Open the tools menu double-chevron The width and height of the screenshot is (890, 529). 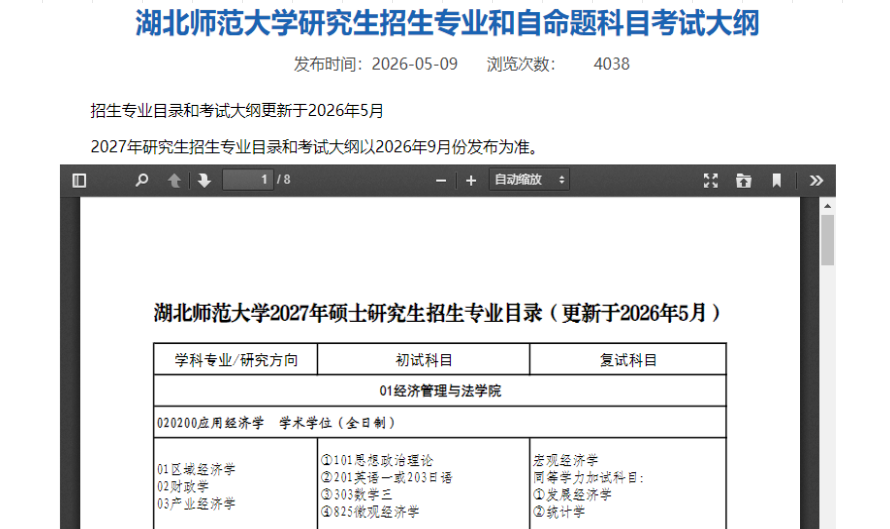(816, 180)
